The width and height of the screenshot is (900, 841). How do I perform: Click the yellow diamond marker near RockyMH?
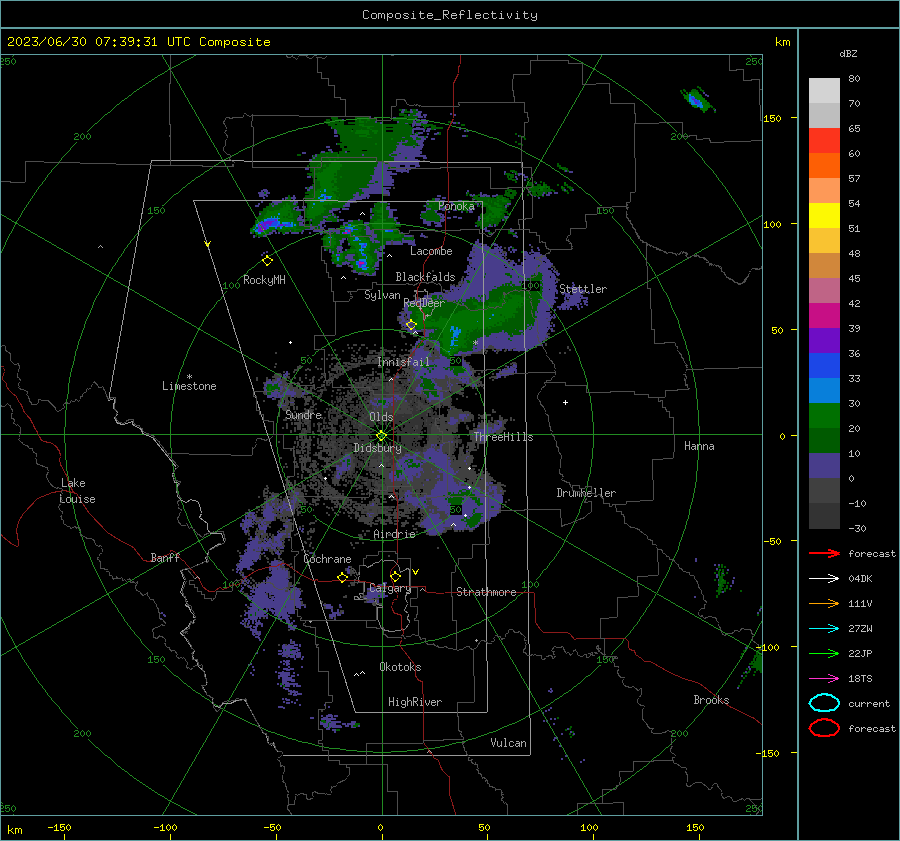(267, 261)
